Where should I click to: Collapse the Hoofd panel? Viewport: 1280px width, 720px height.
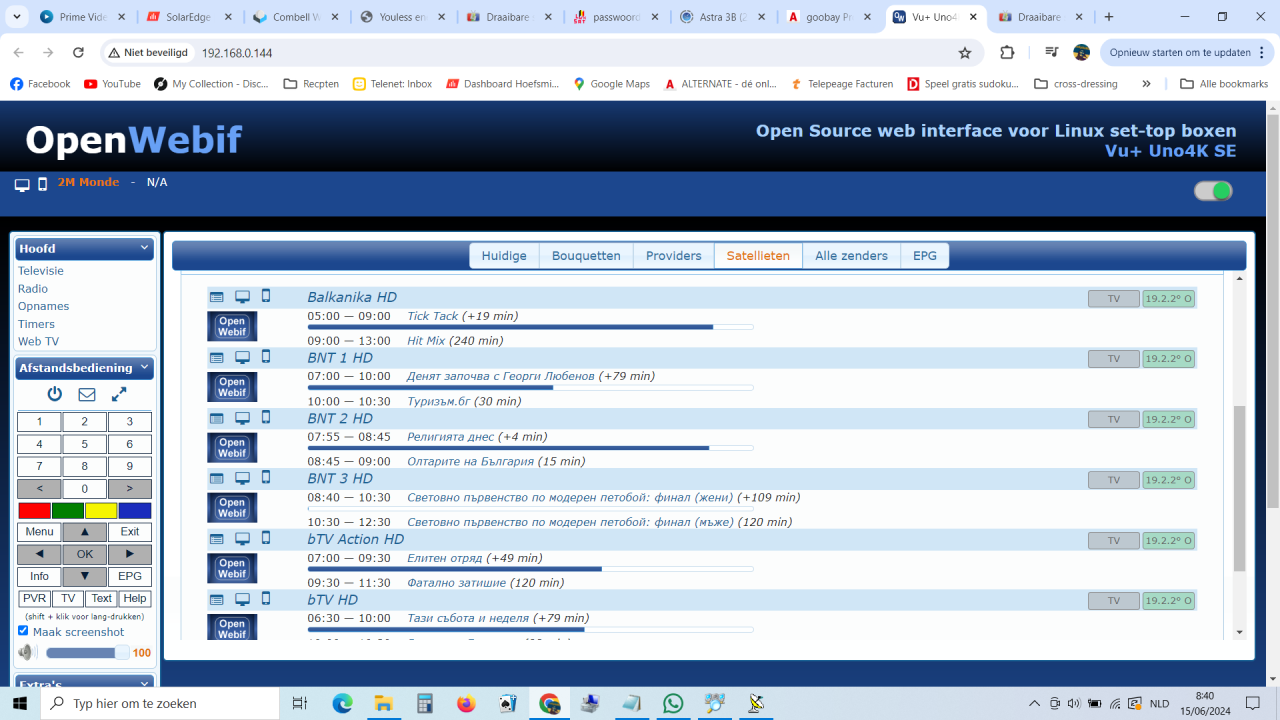144,248
